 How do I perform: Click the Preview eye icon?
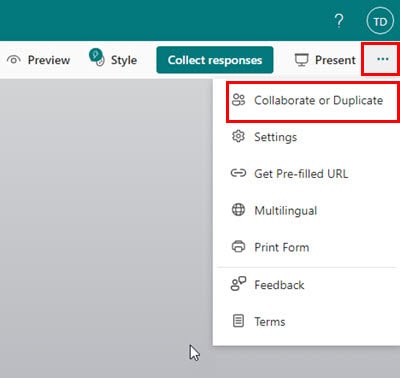pyautogui.click(x=14, y=60)
